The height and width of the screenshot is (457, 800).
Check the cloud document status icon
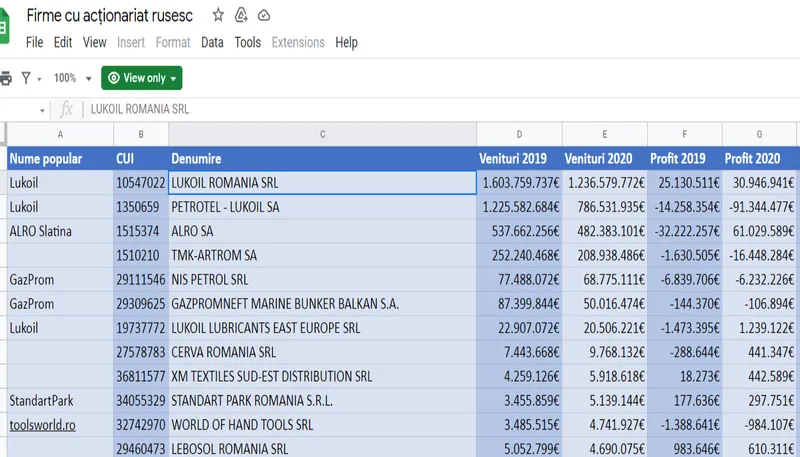click(x=264, y=16)
